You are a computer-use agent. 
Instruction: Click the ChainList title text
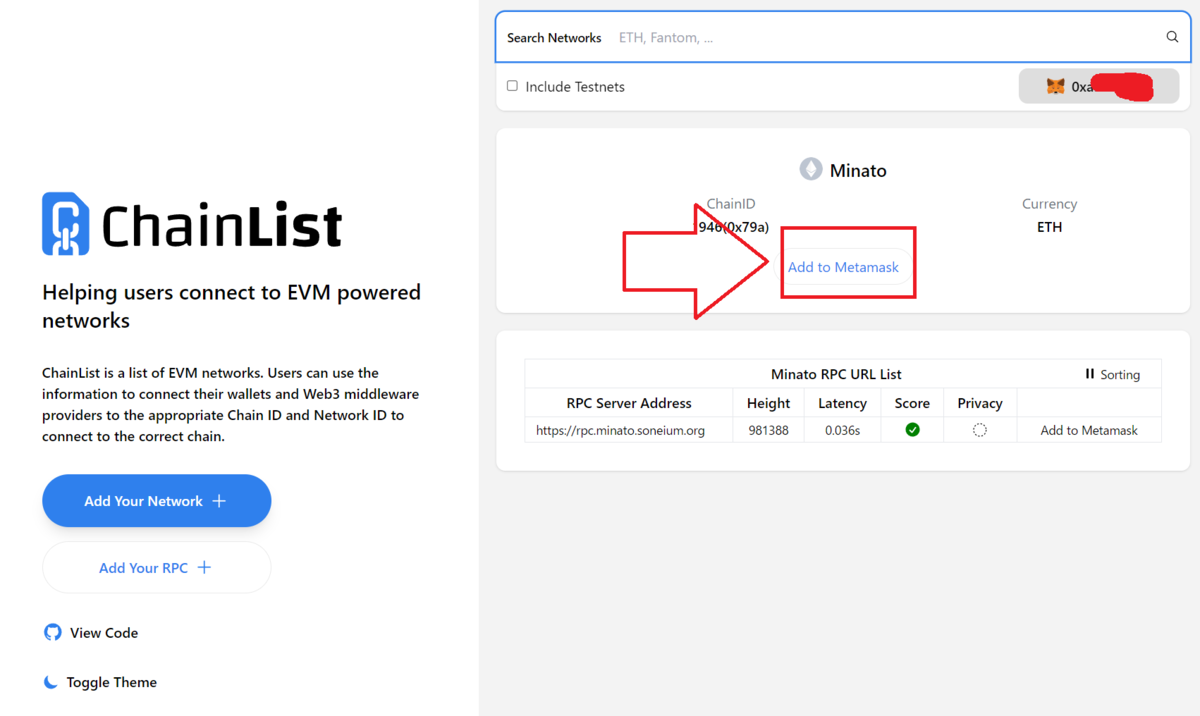(222, 225)
